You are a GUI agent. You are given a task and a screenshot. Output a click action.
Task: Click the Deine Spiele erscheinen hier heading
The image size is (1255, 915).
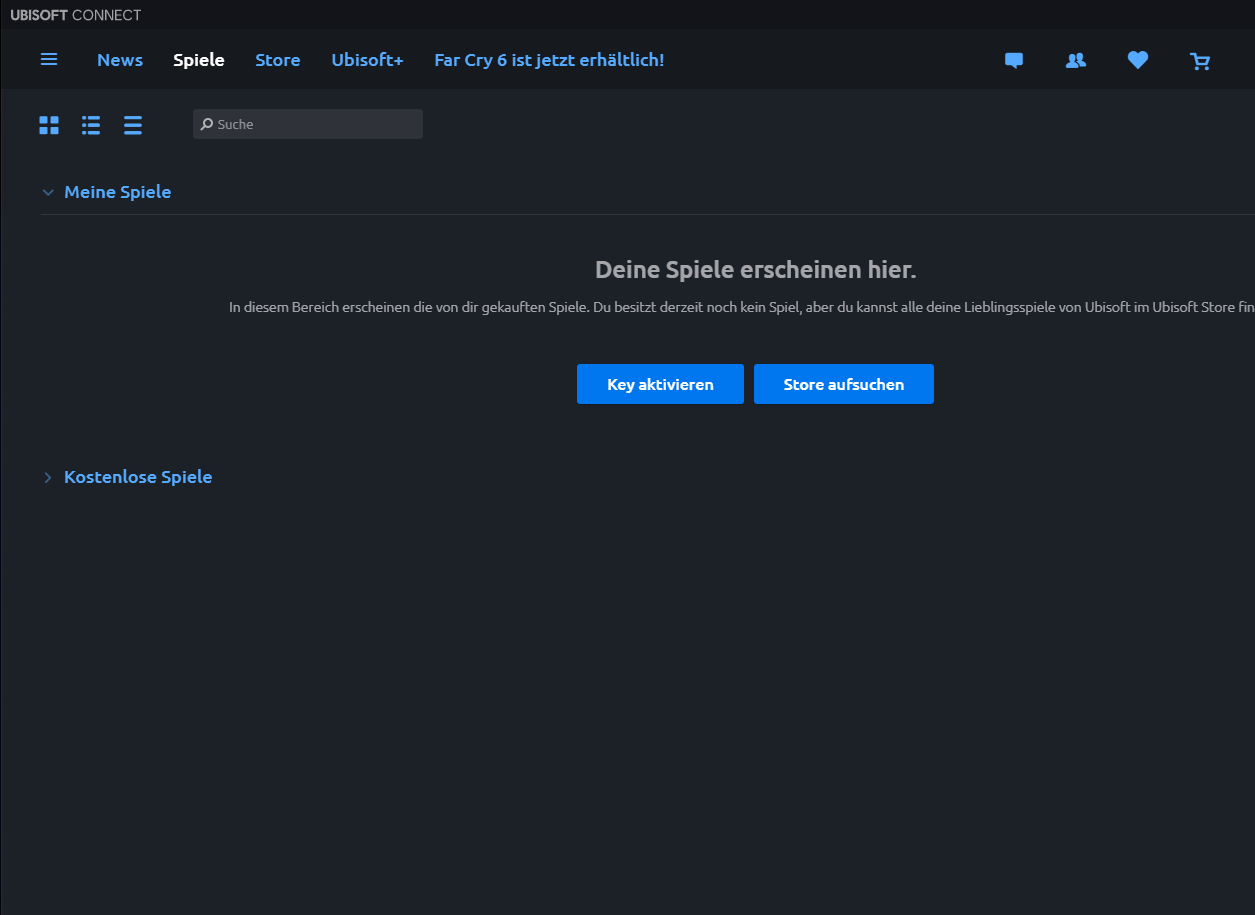[756, 269]
